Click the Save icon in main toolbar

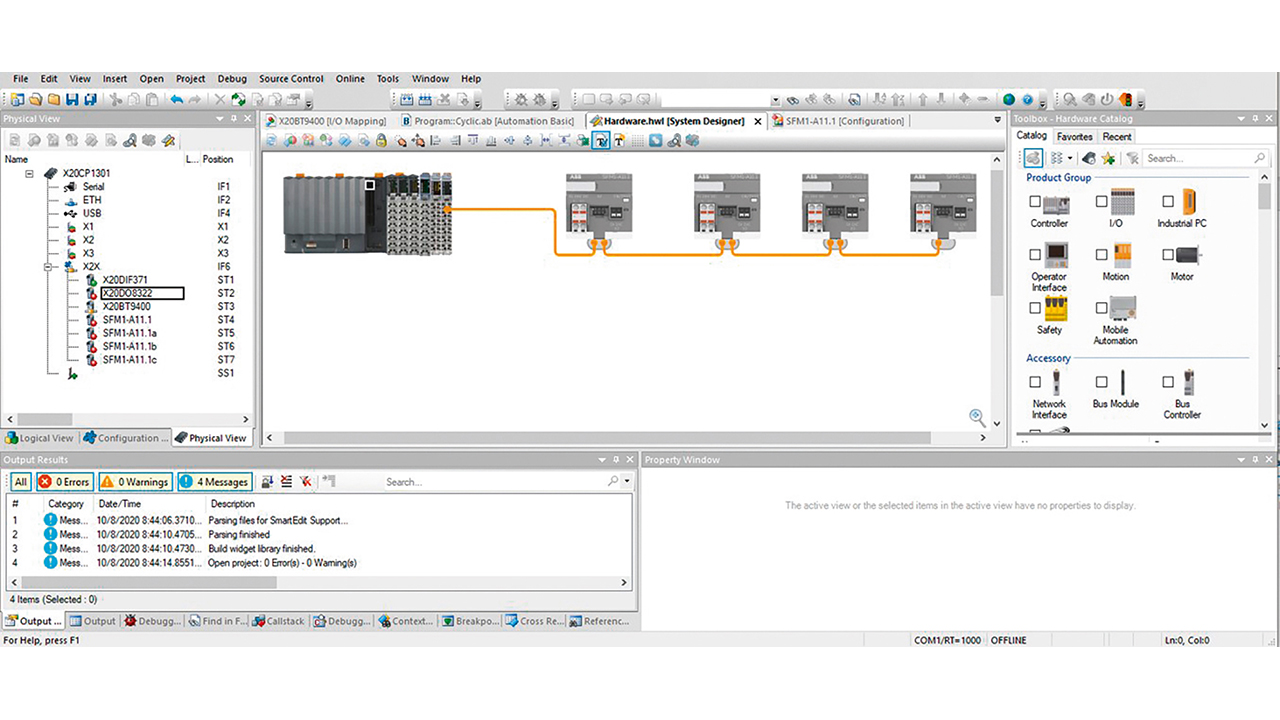[72, 100]
